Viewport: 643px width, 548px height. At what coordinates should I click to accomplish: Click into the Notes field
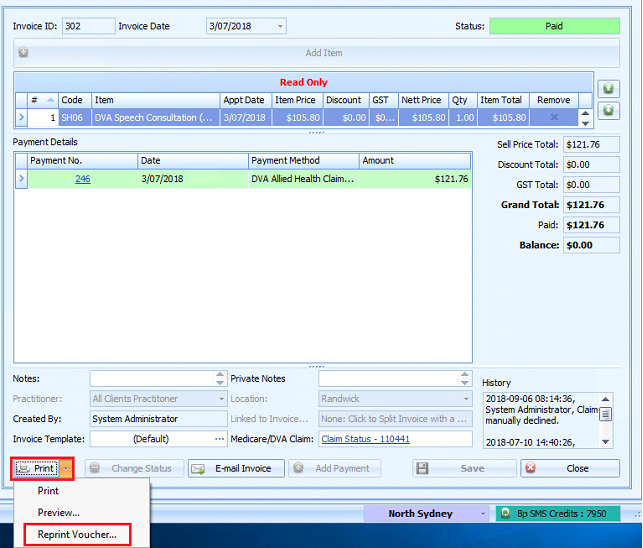153,379
